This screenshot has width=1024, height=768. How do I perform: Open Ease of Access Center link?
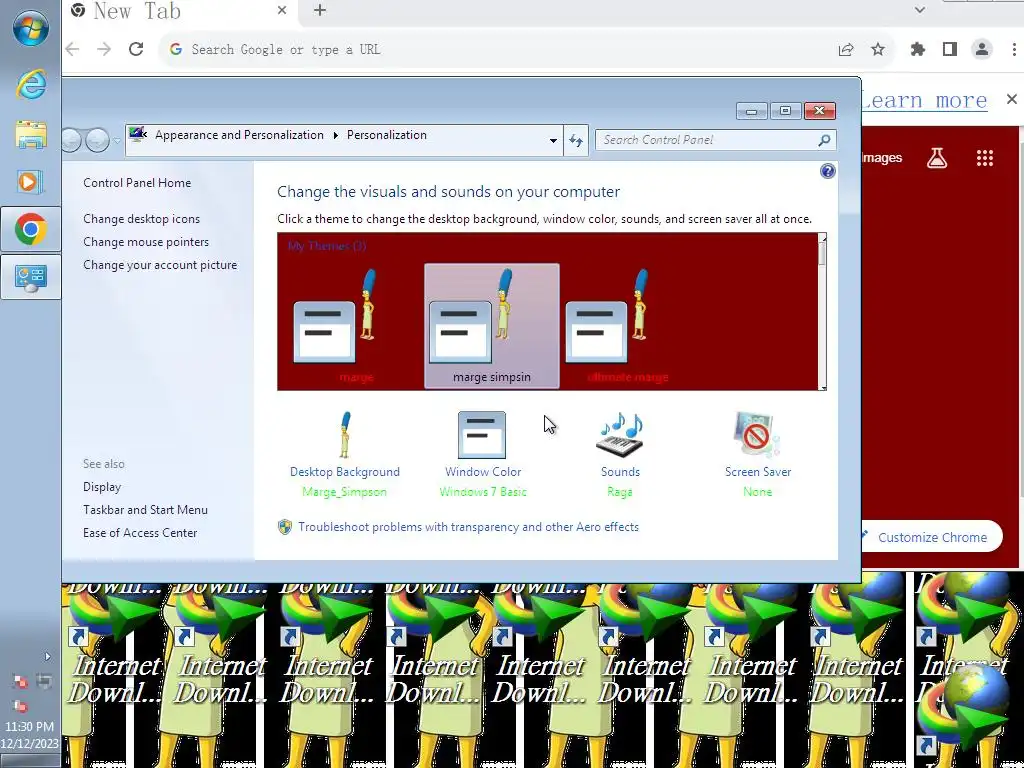coord(140,533)
